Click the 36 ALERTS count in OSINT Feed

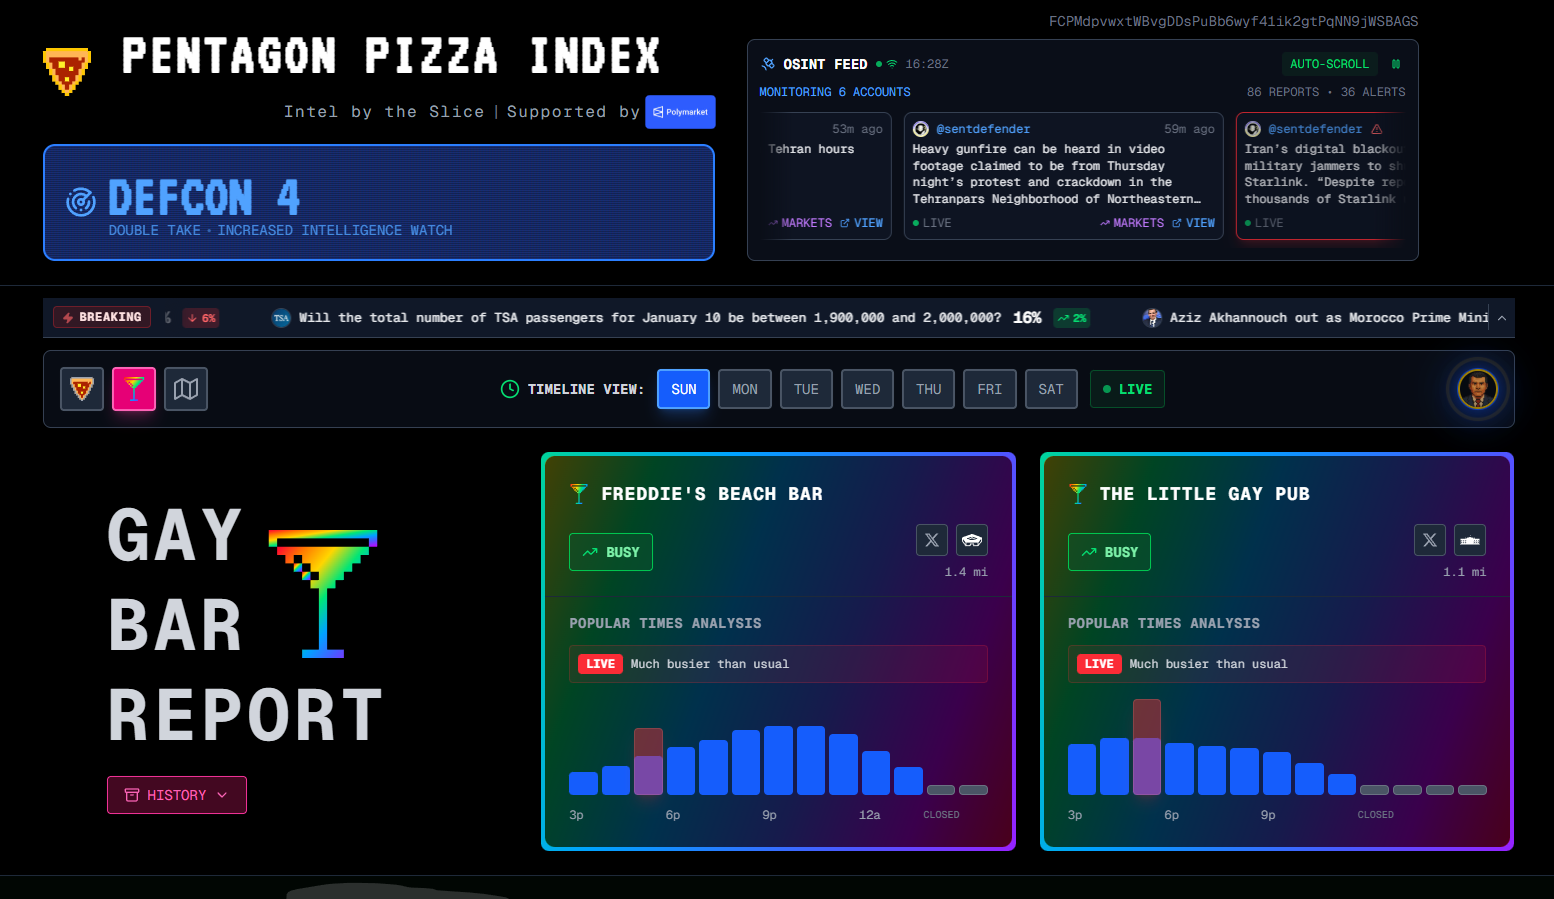pyautogui.click(x=1373, y=92)
